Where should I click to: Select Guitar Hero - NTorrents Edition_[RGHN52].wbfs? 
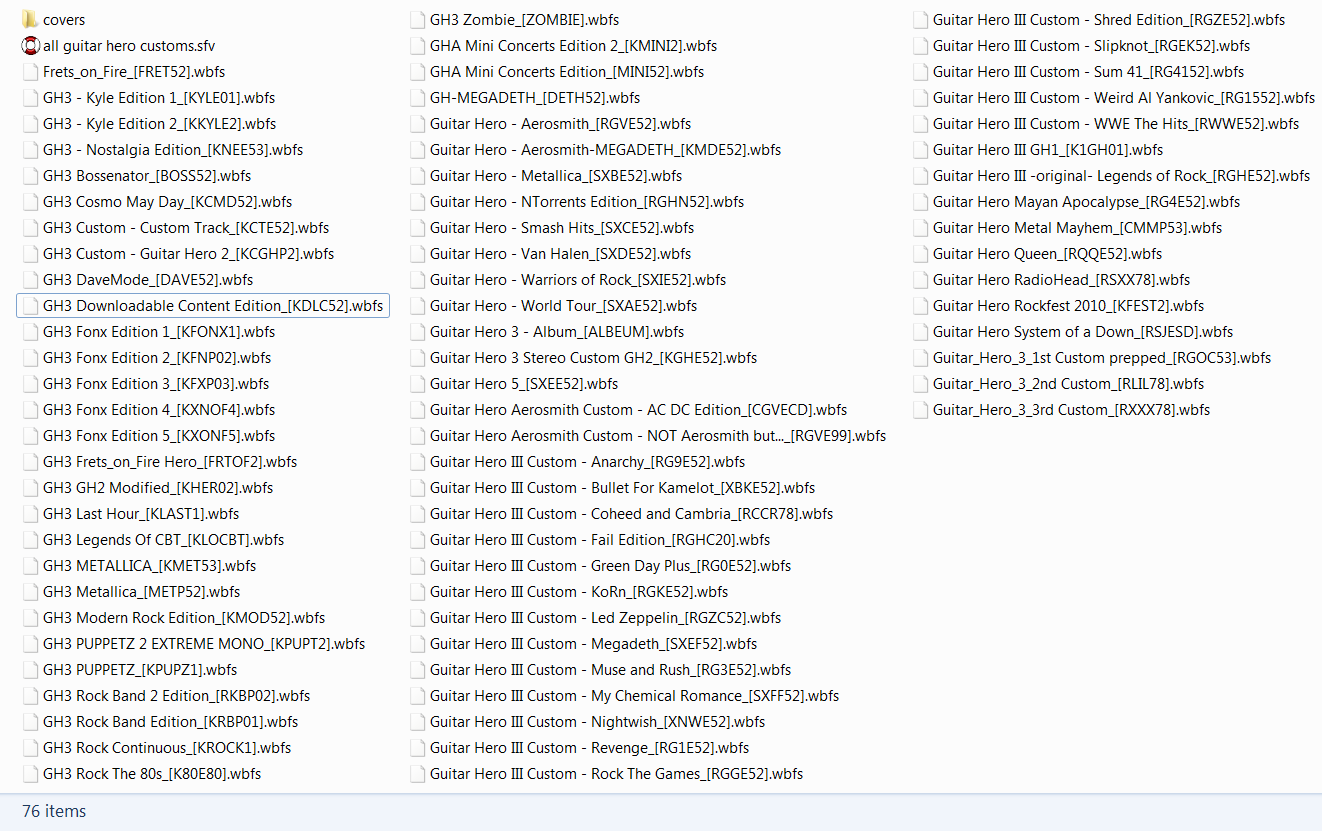coord(587,202)
